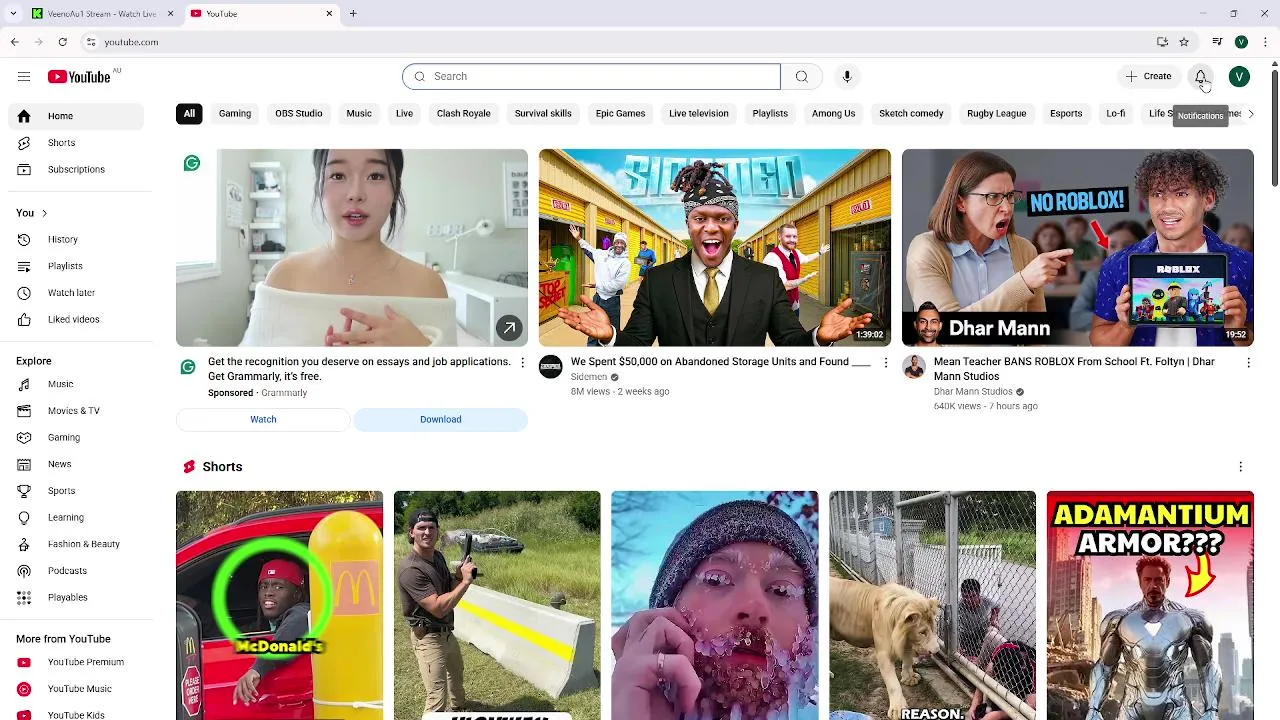Open Liked videos in sidebar
The image size is (1280, 720).
[x=76, y=319]
